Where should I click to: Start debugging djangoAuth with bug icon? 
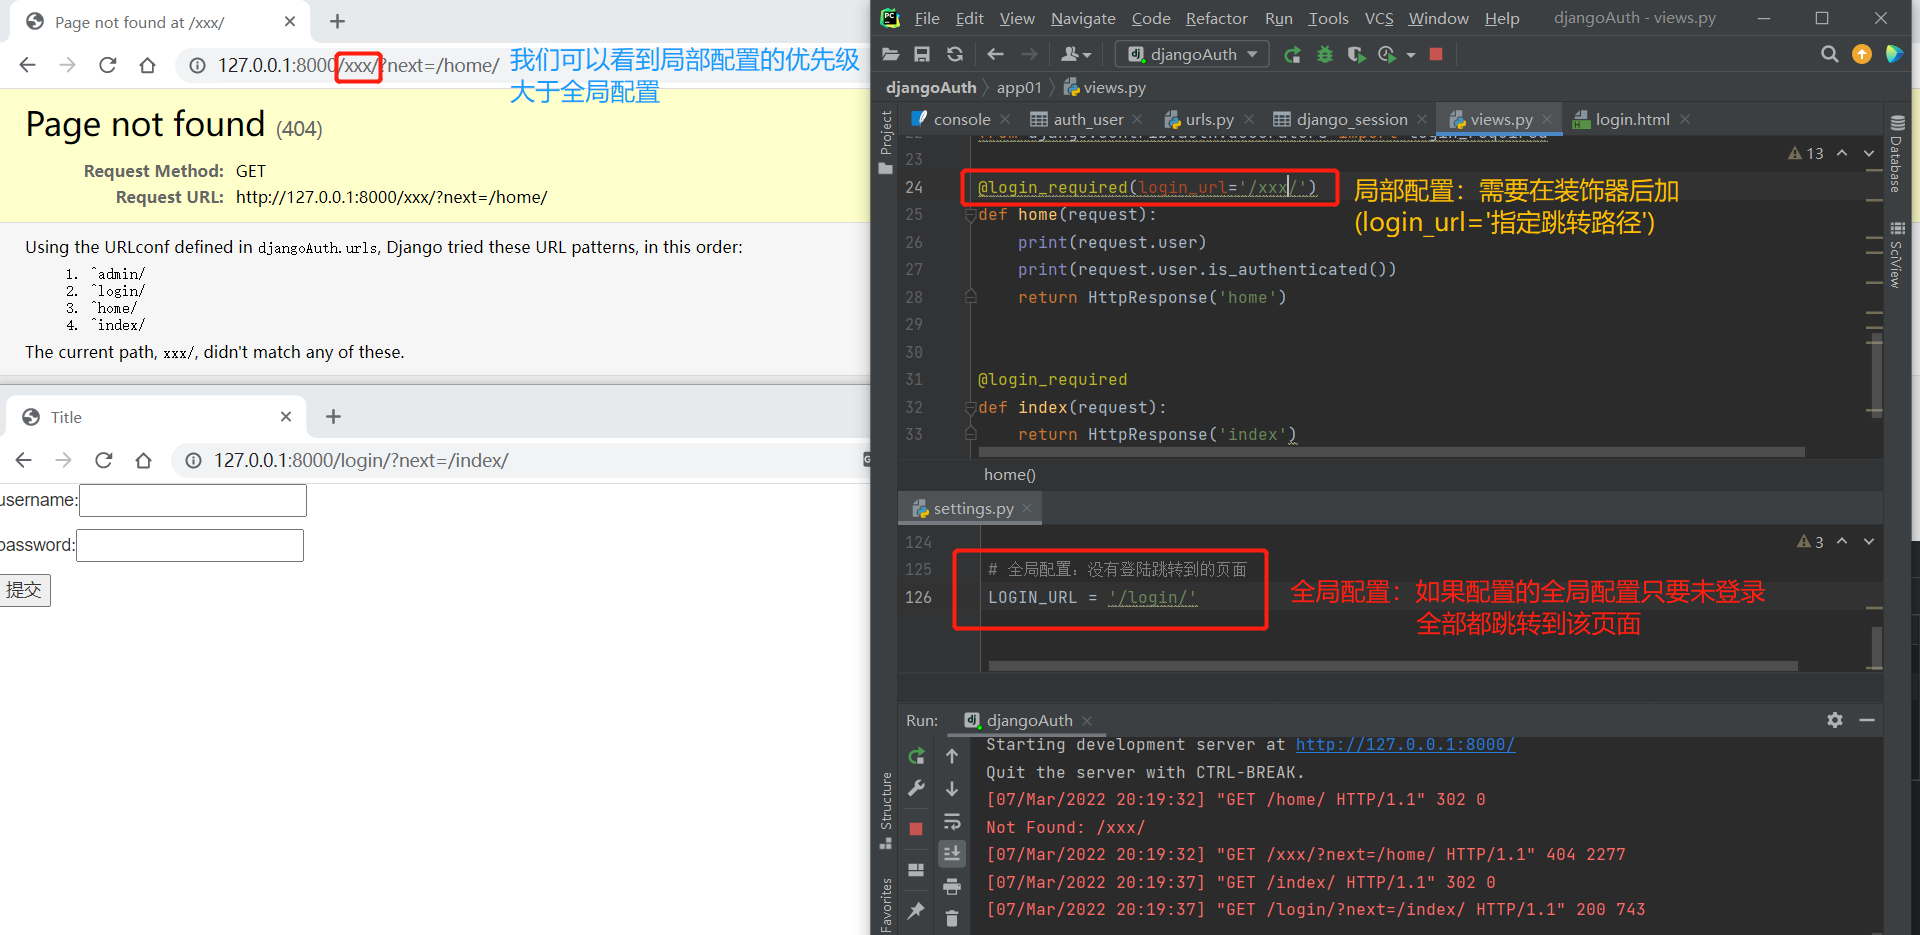pos(1325,54)
